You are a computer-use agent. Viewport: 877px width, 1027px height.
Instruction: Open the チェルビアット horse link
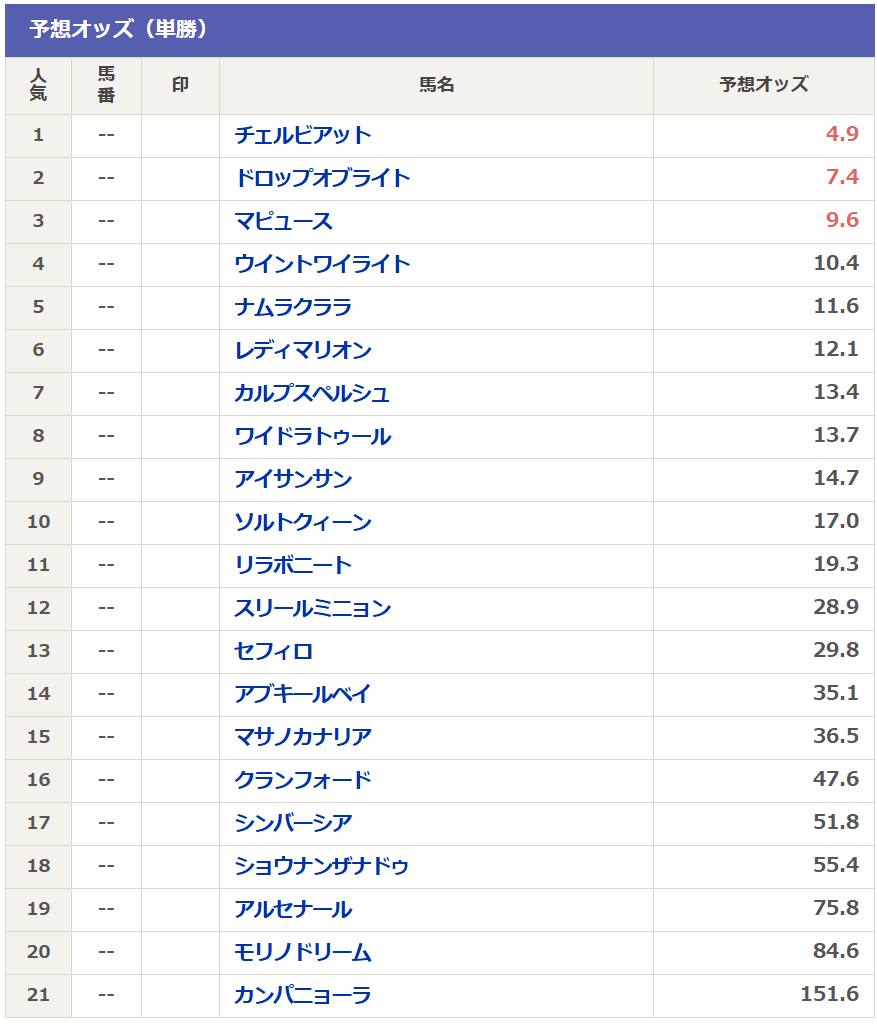click(302, 135)
